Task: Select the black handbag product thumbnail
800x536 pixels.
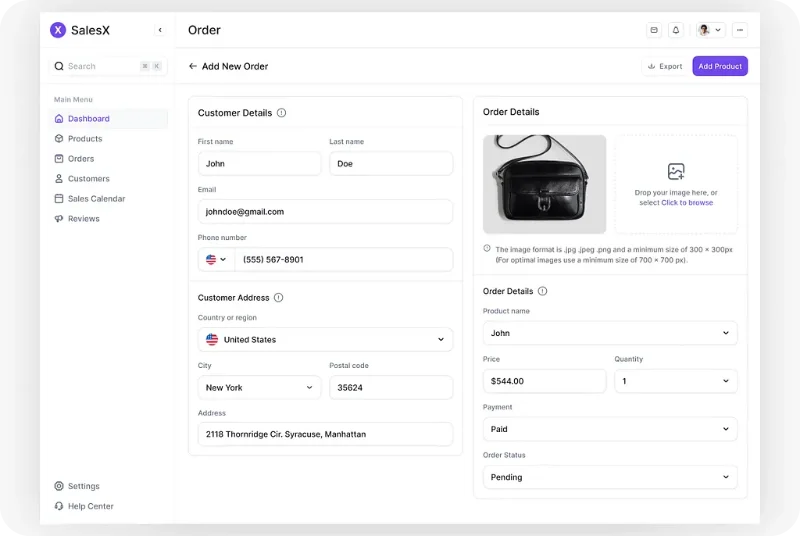Action: pyautogui.click(x=544, y=184)
